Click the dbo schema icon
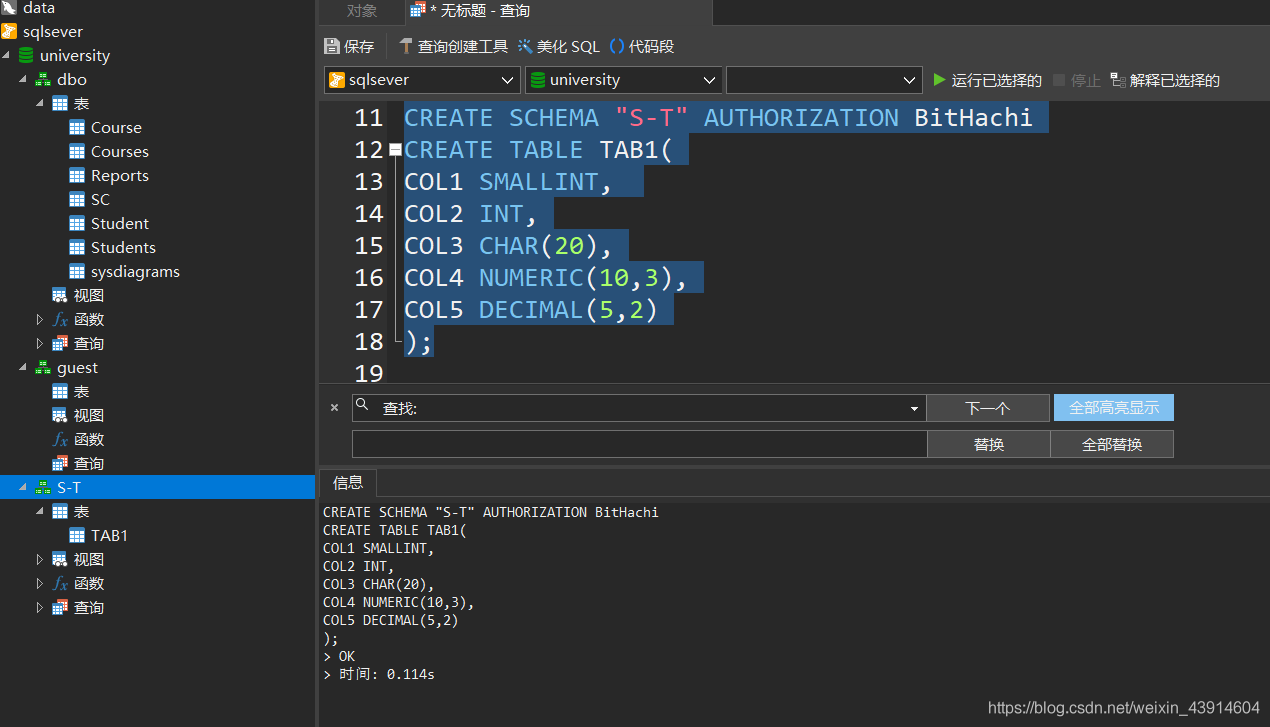 coord(43,80)
